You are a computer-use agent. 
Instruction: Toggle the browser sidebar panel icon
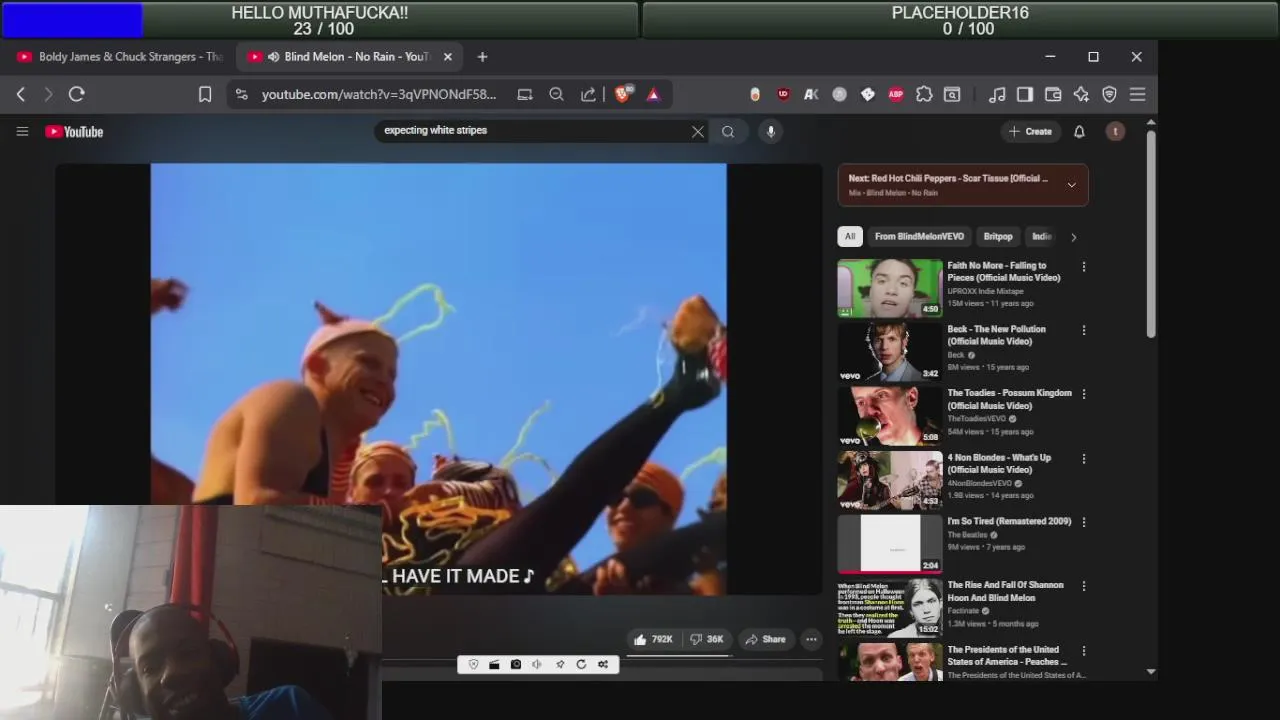coord(1025,94)
